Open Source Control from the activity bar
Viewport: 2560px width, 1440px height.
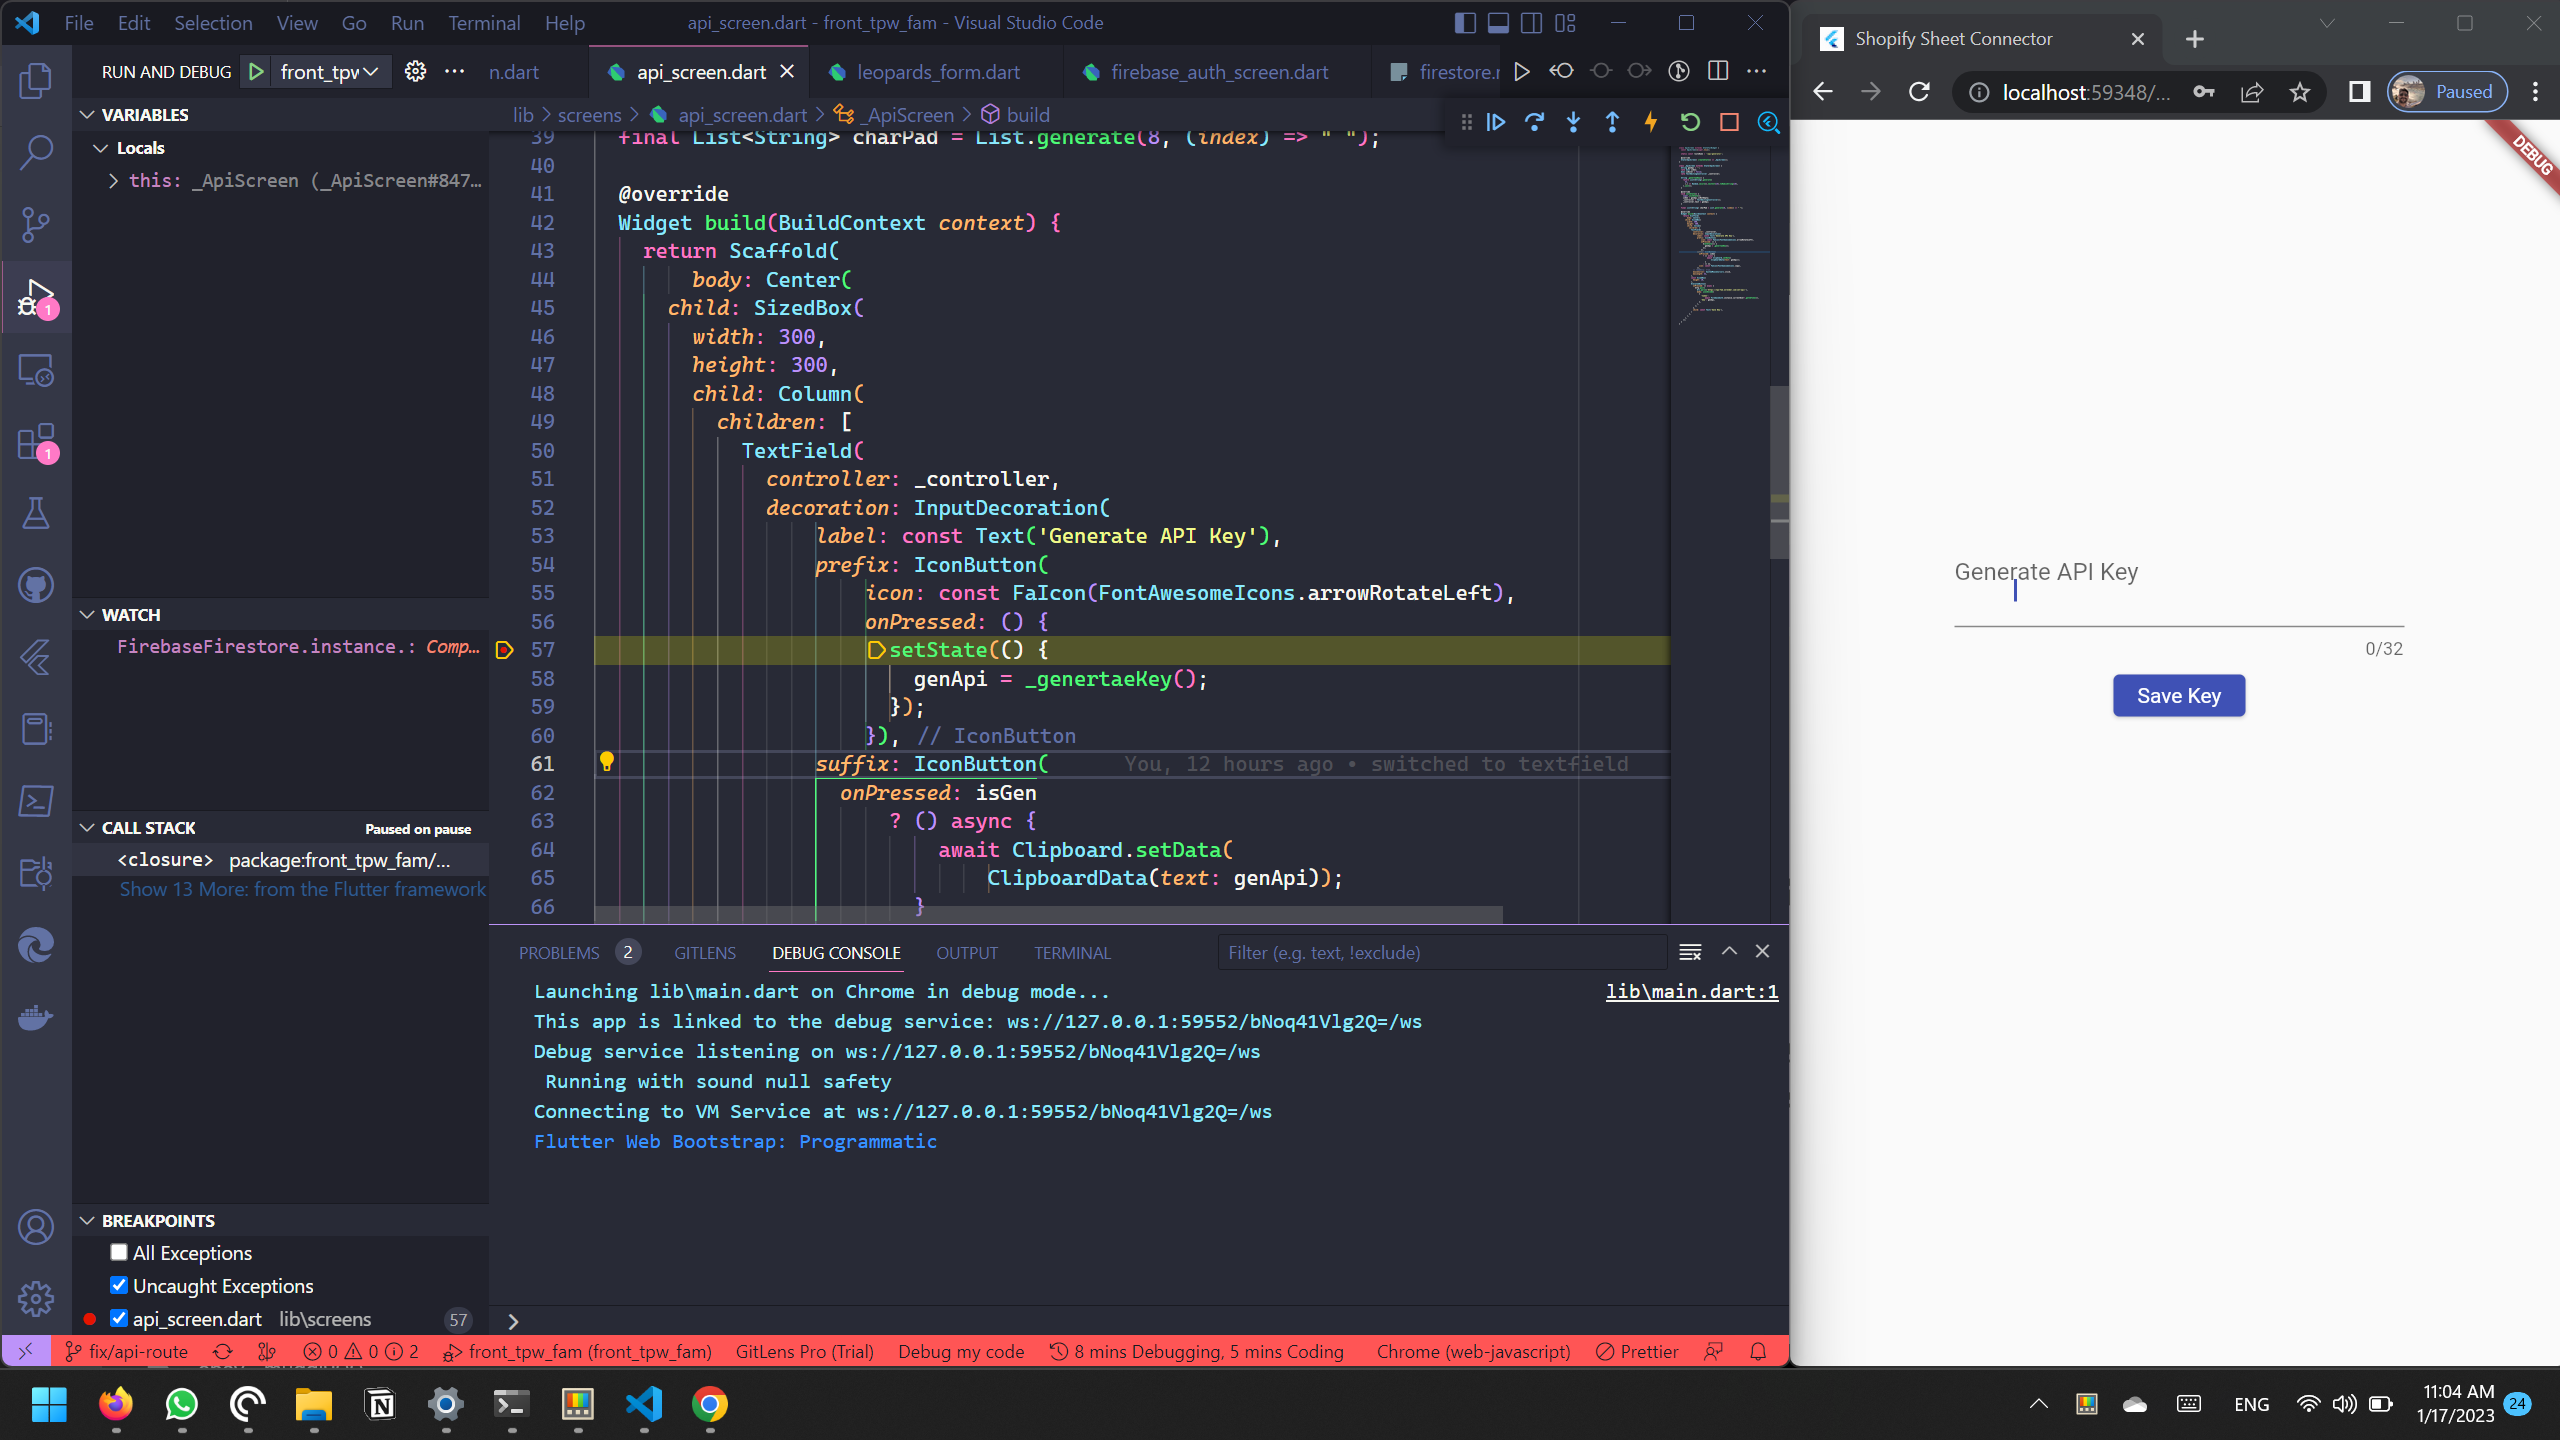[36, 224]
